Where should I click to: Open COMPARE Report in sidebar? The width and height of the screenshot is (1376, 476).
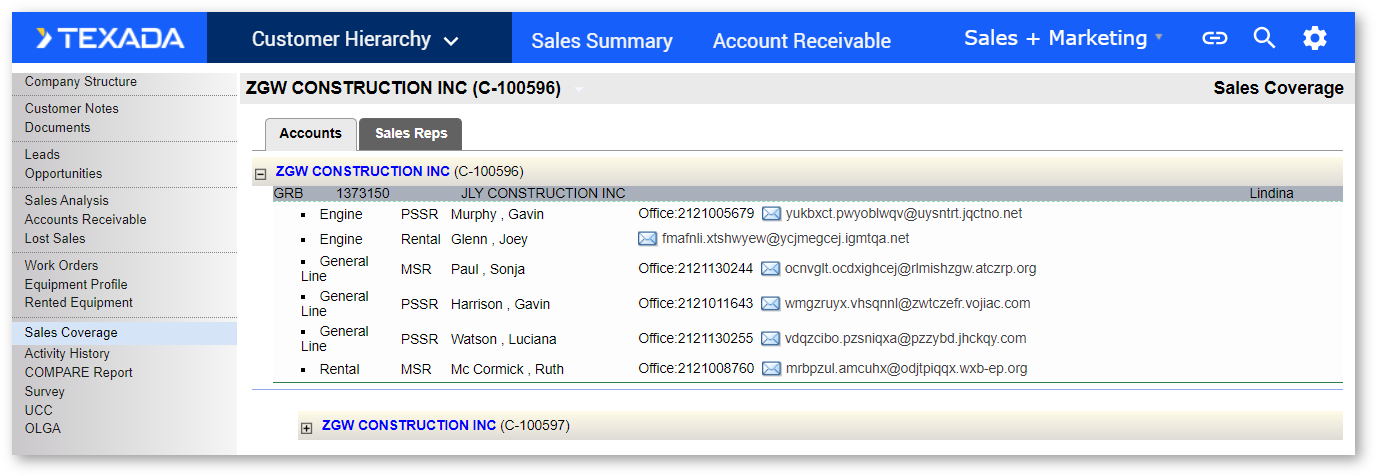click(x=79, y=372)
